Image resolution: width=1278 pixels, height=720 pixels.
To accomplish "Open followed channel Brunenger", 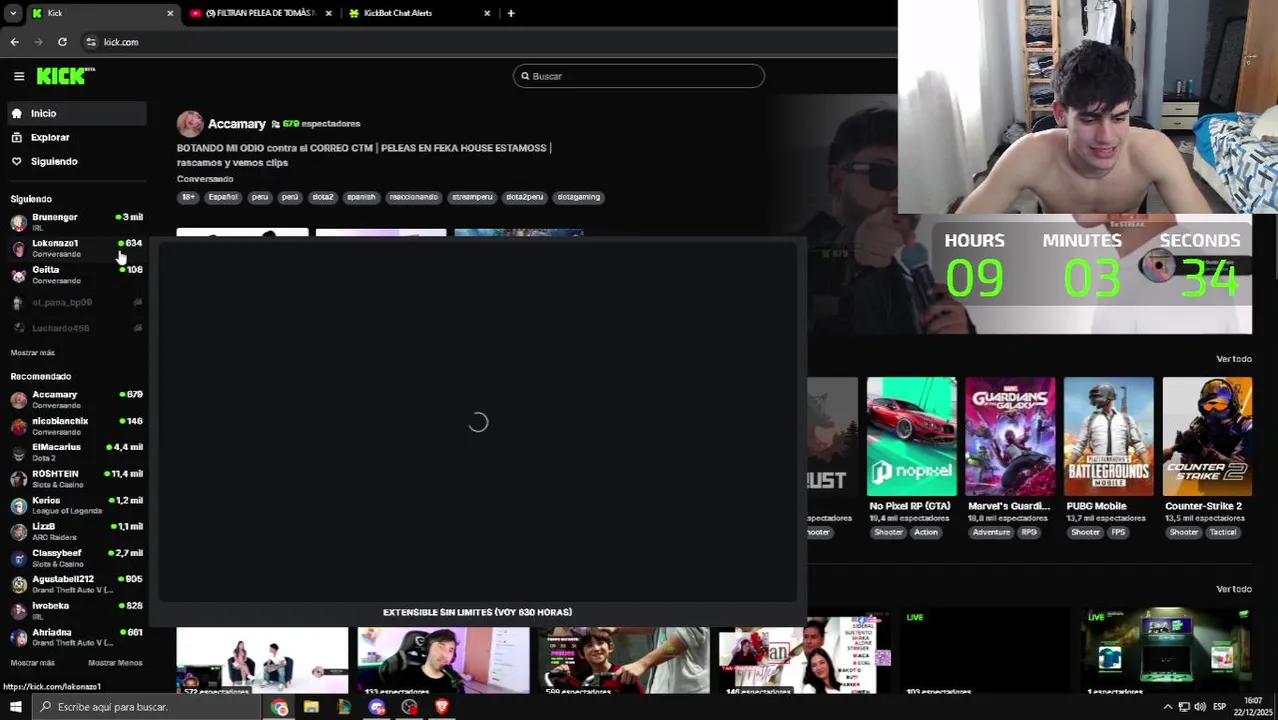I will [76, 222].
